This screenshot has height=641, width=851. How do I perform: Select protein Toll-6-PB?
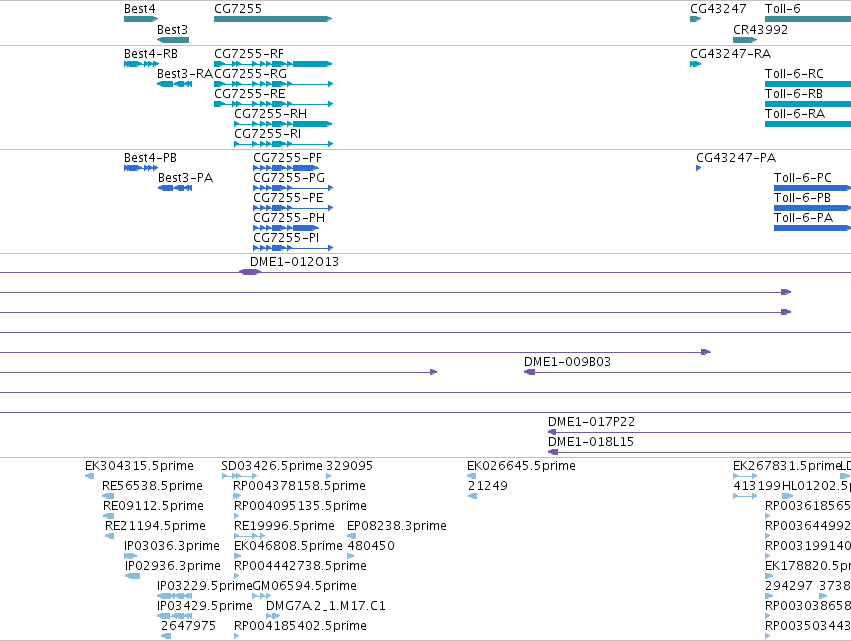tap(812, 208)
